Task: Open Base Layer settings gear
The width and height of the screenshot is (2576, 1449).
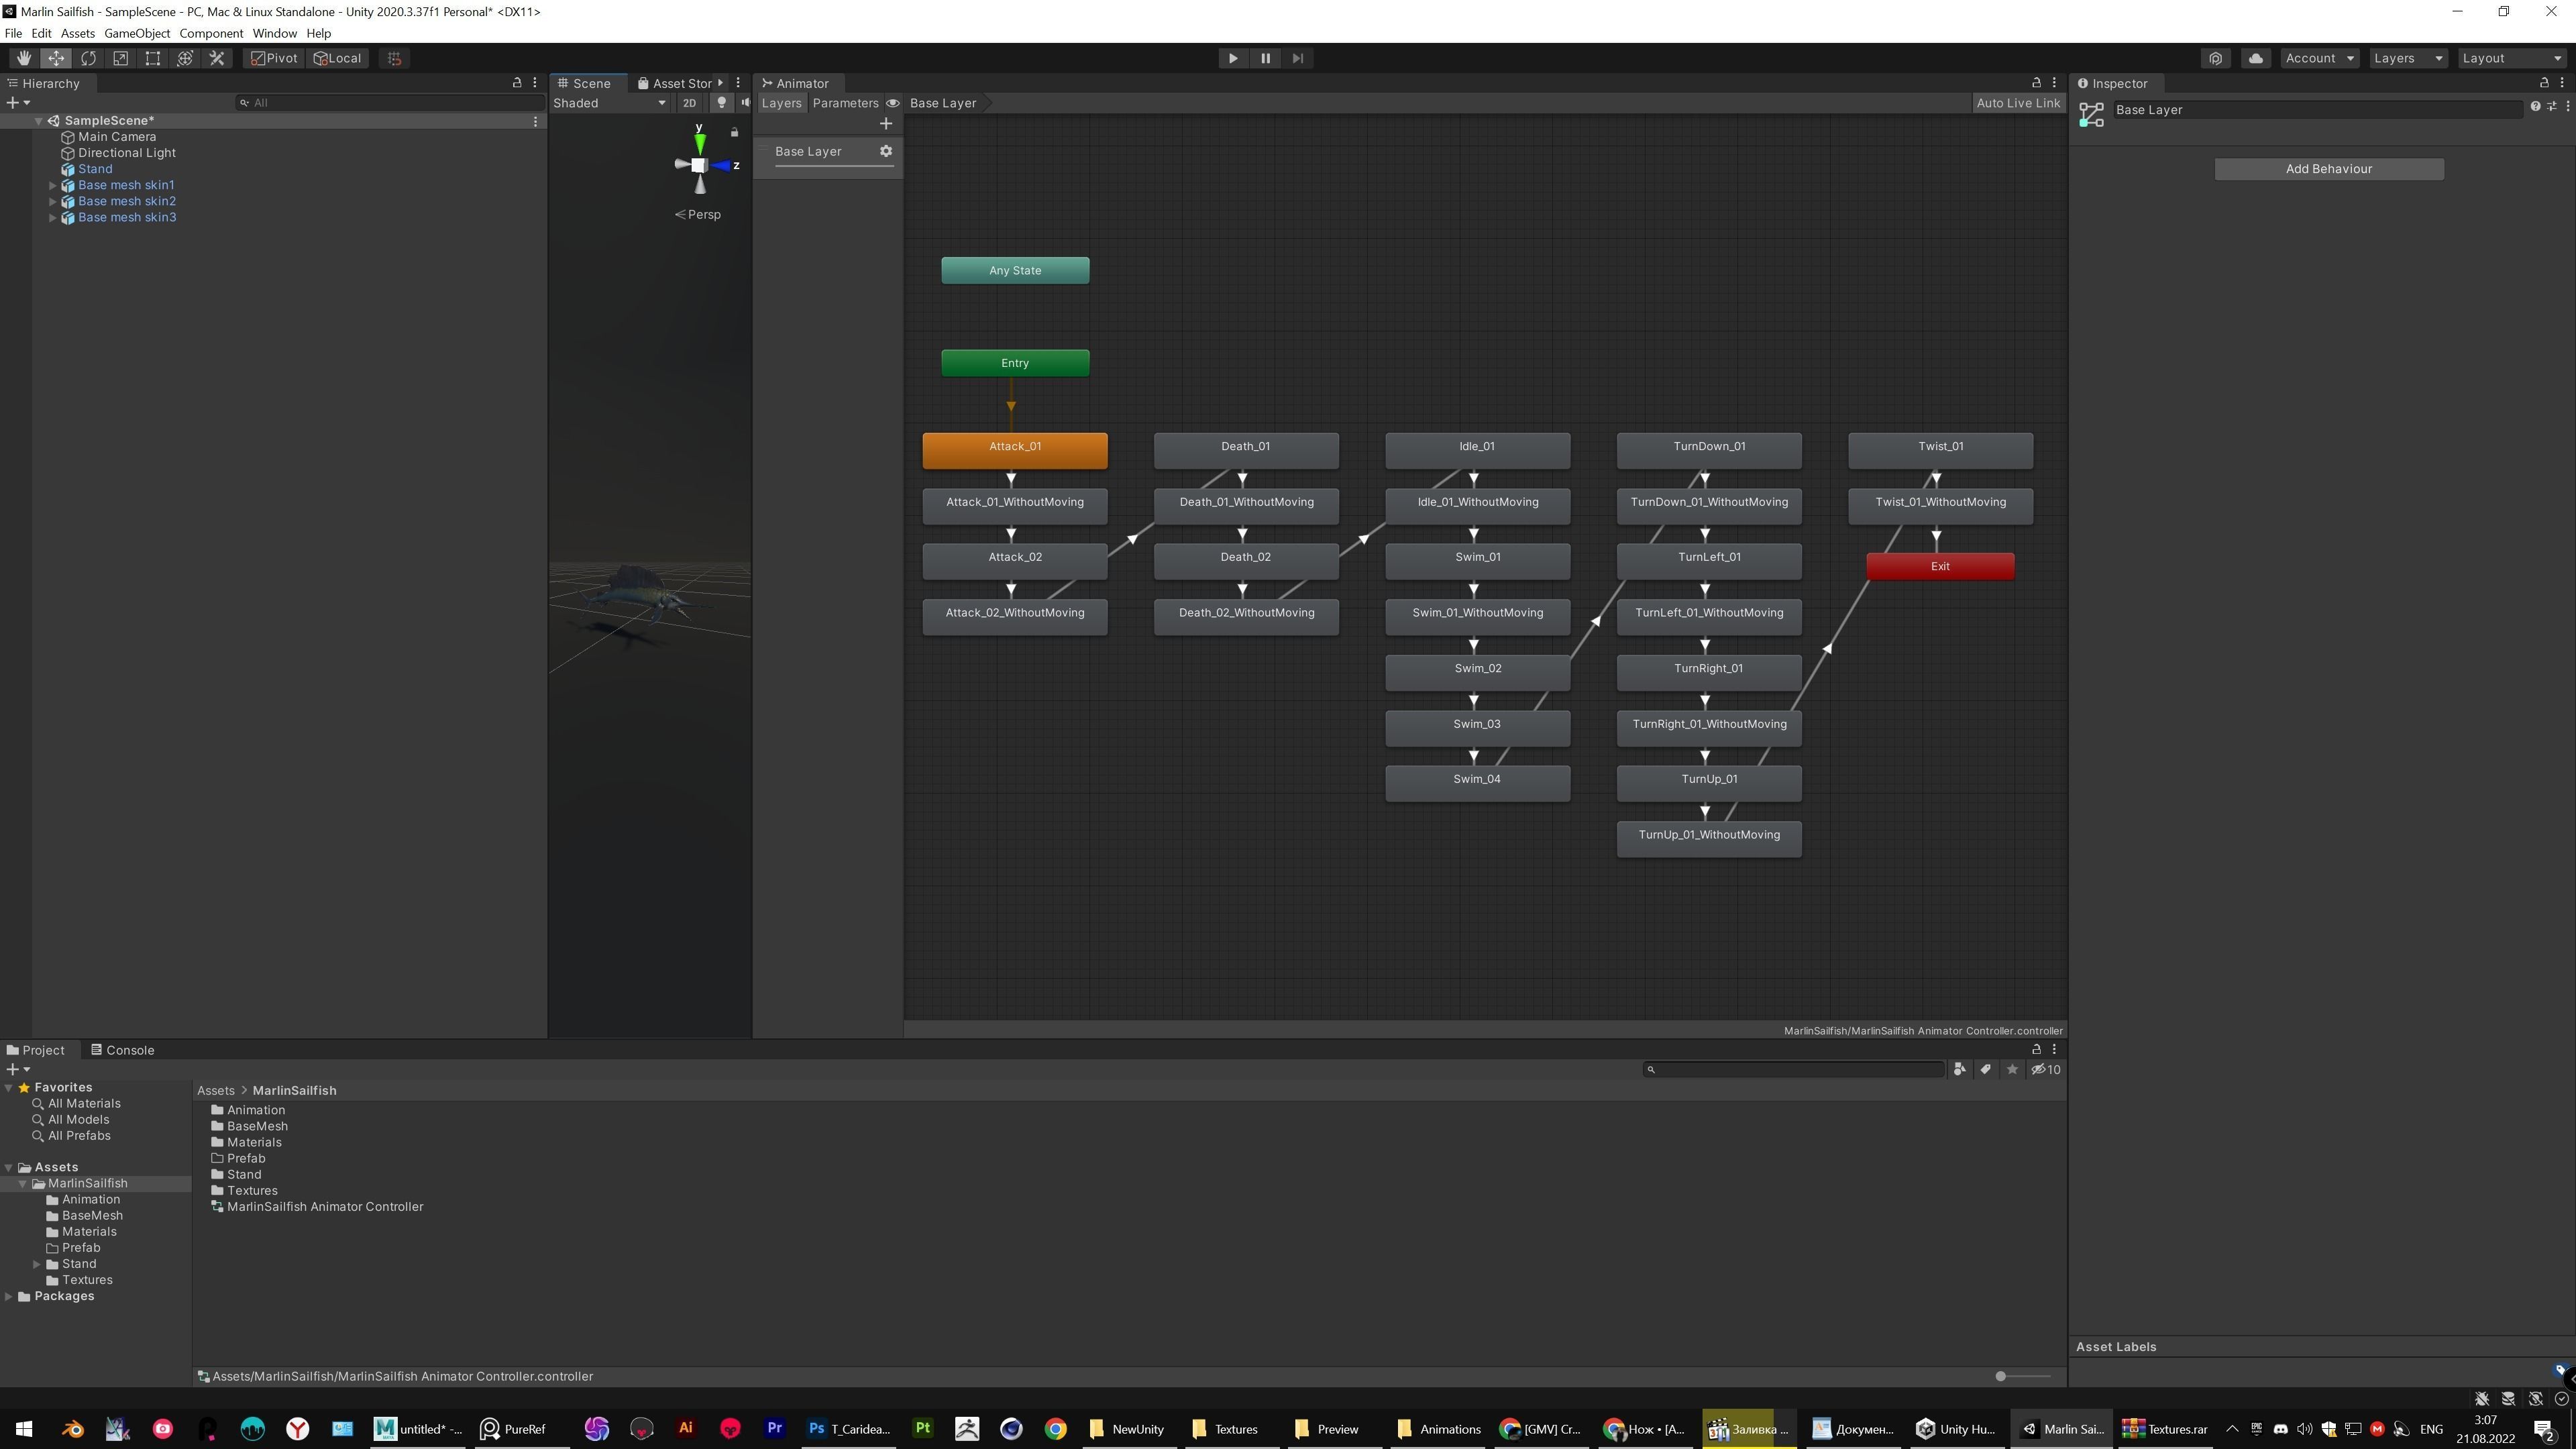Action: [x=885, y=151]
